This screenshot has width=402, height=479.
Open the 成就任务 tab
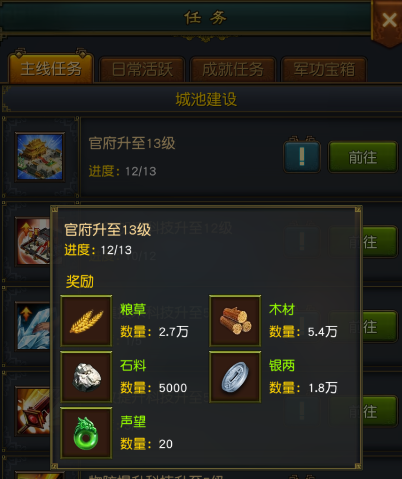click(233, 69)
